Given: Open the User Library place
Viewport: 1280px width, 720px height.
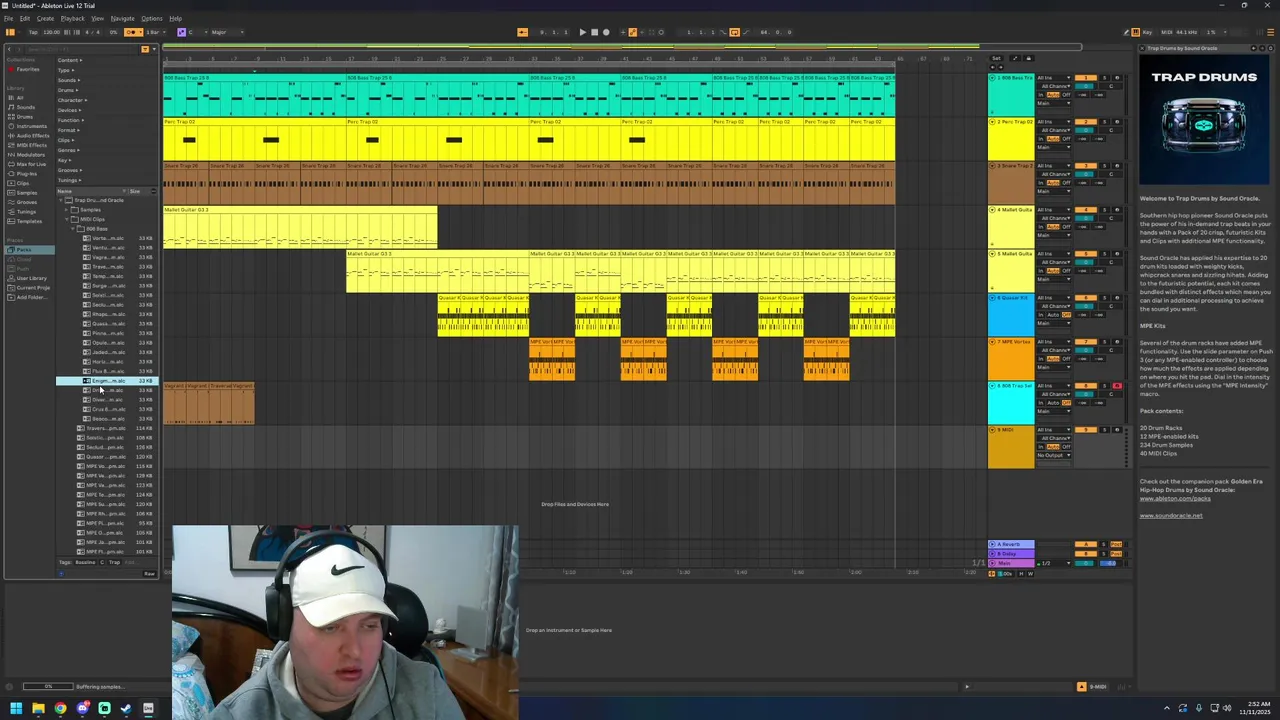Looking at the screenshot, I should point(30,278).
